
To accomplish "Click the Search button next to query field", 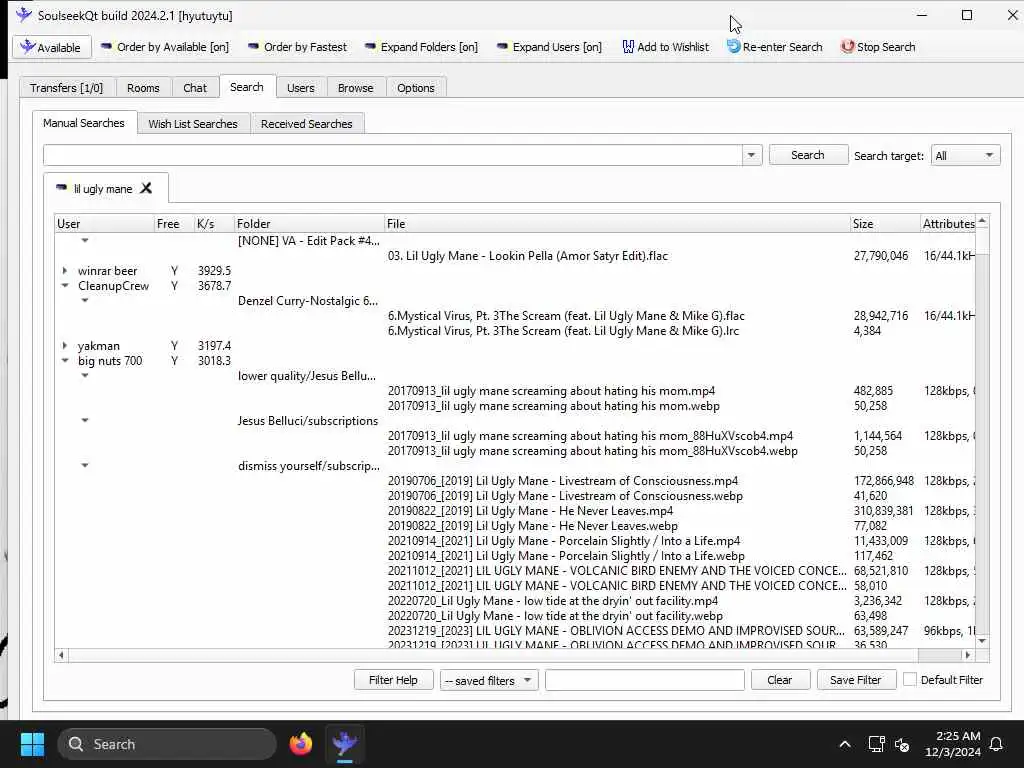I will coord(808,155).
